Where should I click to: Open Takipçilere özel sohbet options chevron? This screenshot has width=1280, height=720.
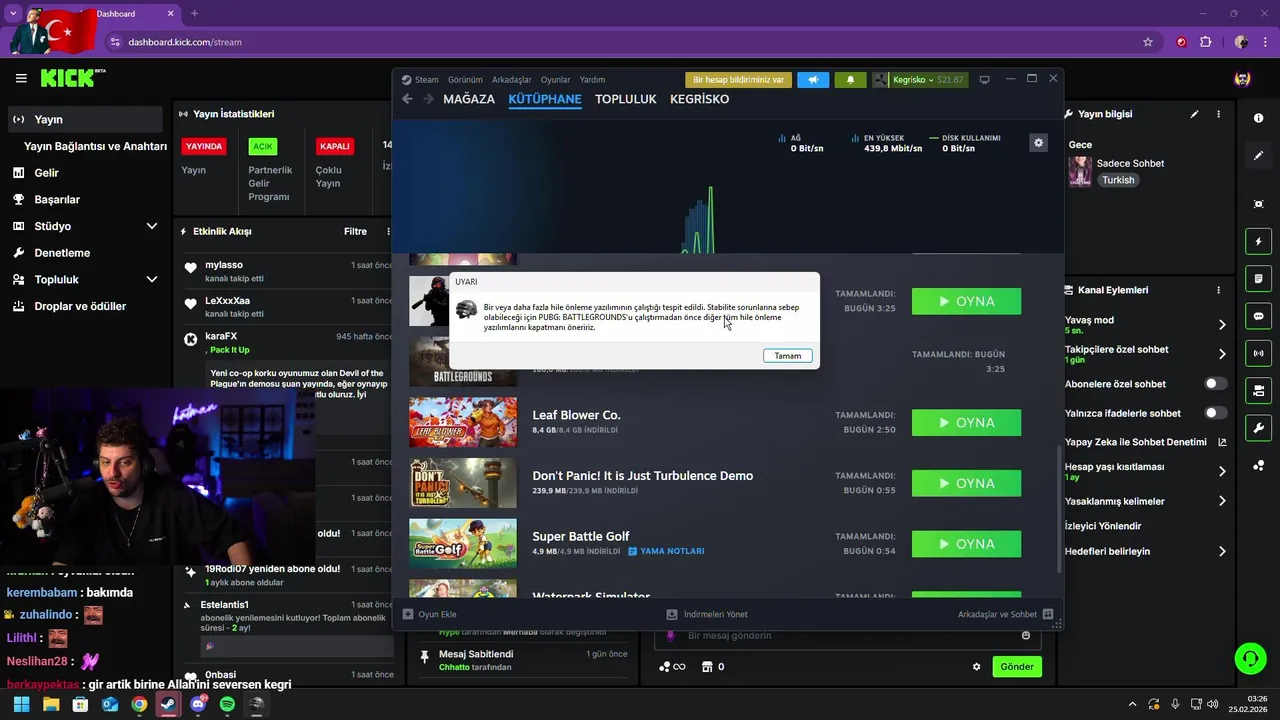click(1222, 354)
